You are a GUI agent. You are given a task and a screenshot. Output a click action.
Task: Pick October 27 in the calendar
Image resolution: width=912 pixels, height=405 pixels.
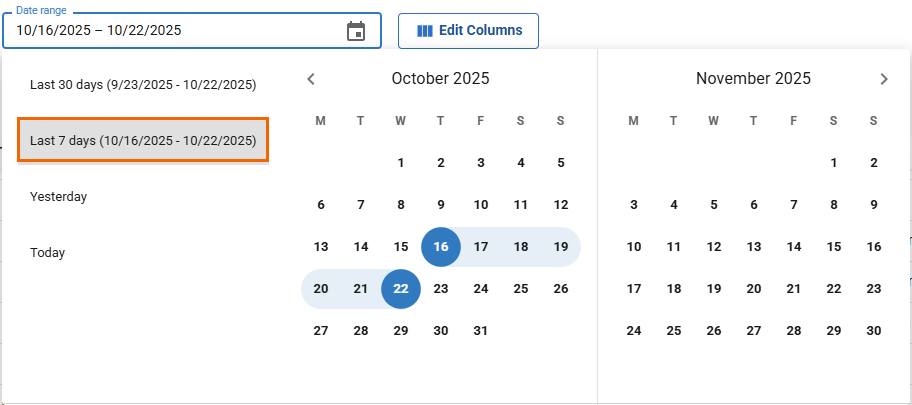click(321, 331)
